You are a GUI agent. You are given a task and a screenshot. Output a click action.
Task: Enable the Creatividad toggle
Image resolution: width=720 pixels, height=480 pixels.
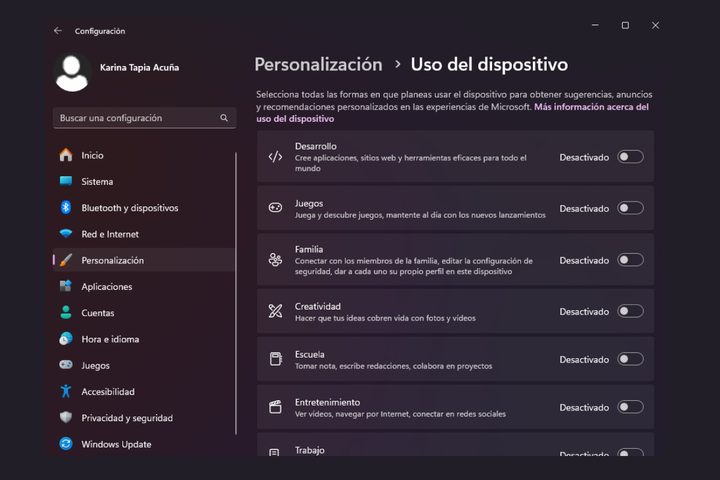coord(630,311)
